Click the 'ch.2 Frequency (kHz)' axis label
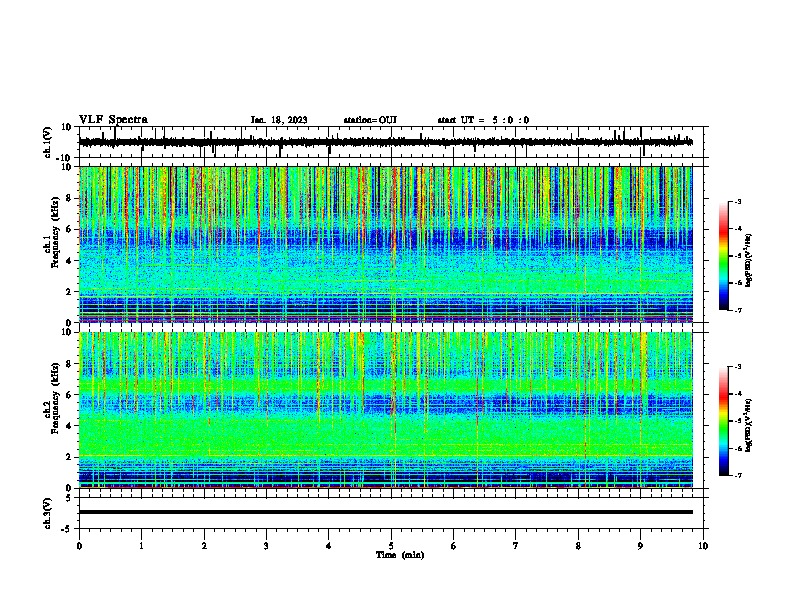Viewport: 792px width, 612px height. pos(51,398)
